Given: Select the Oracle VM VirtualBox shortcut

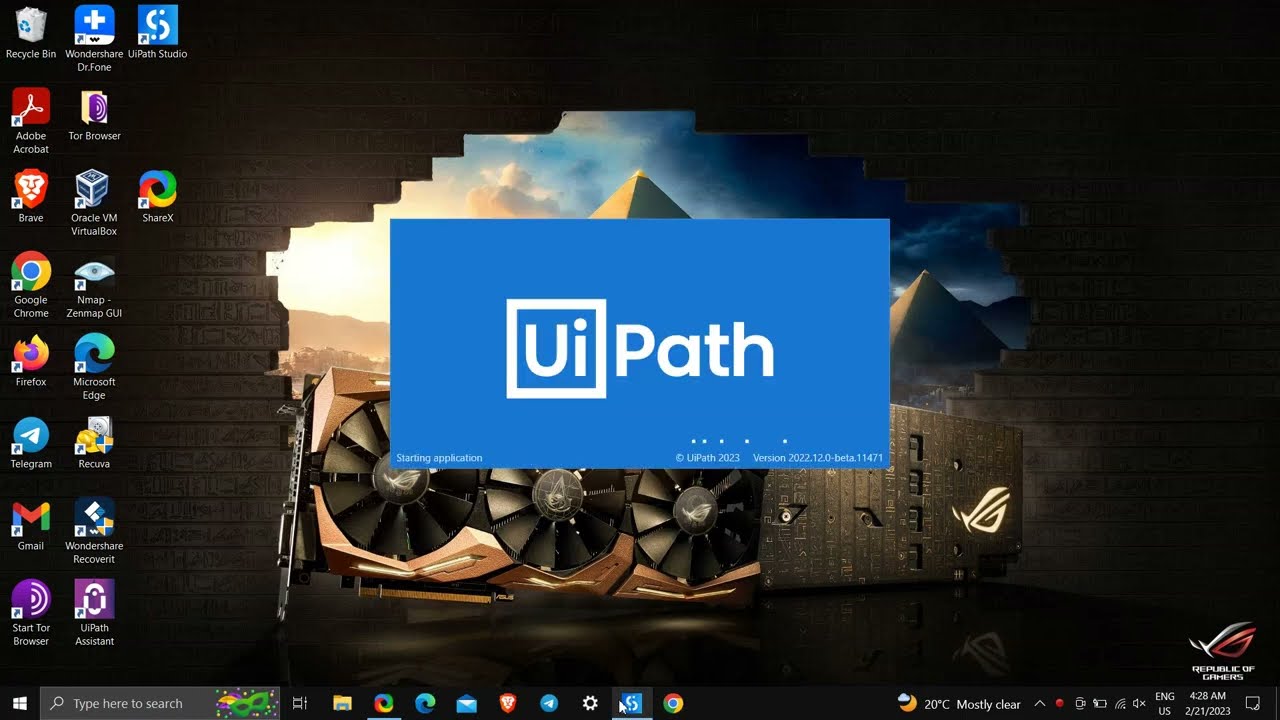Looking at the screenshot, I should 94,202.
